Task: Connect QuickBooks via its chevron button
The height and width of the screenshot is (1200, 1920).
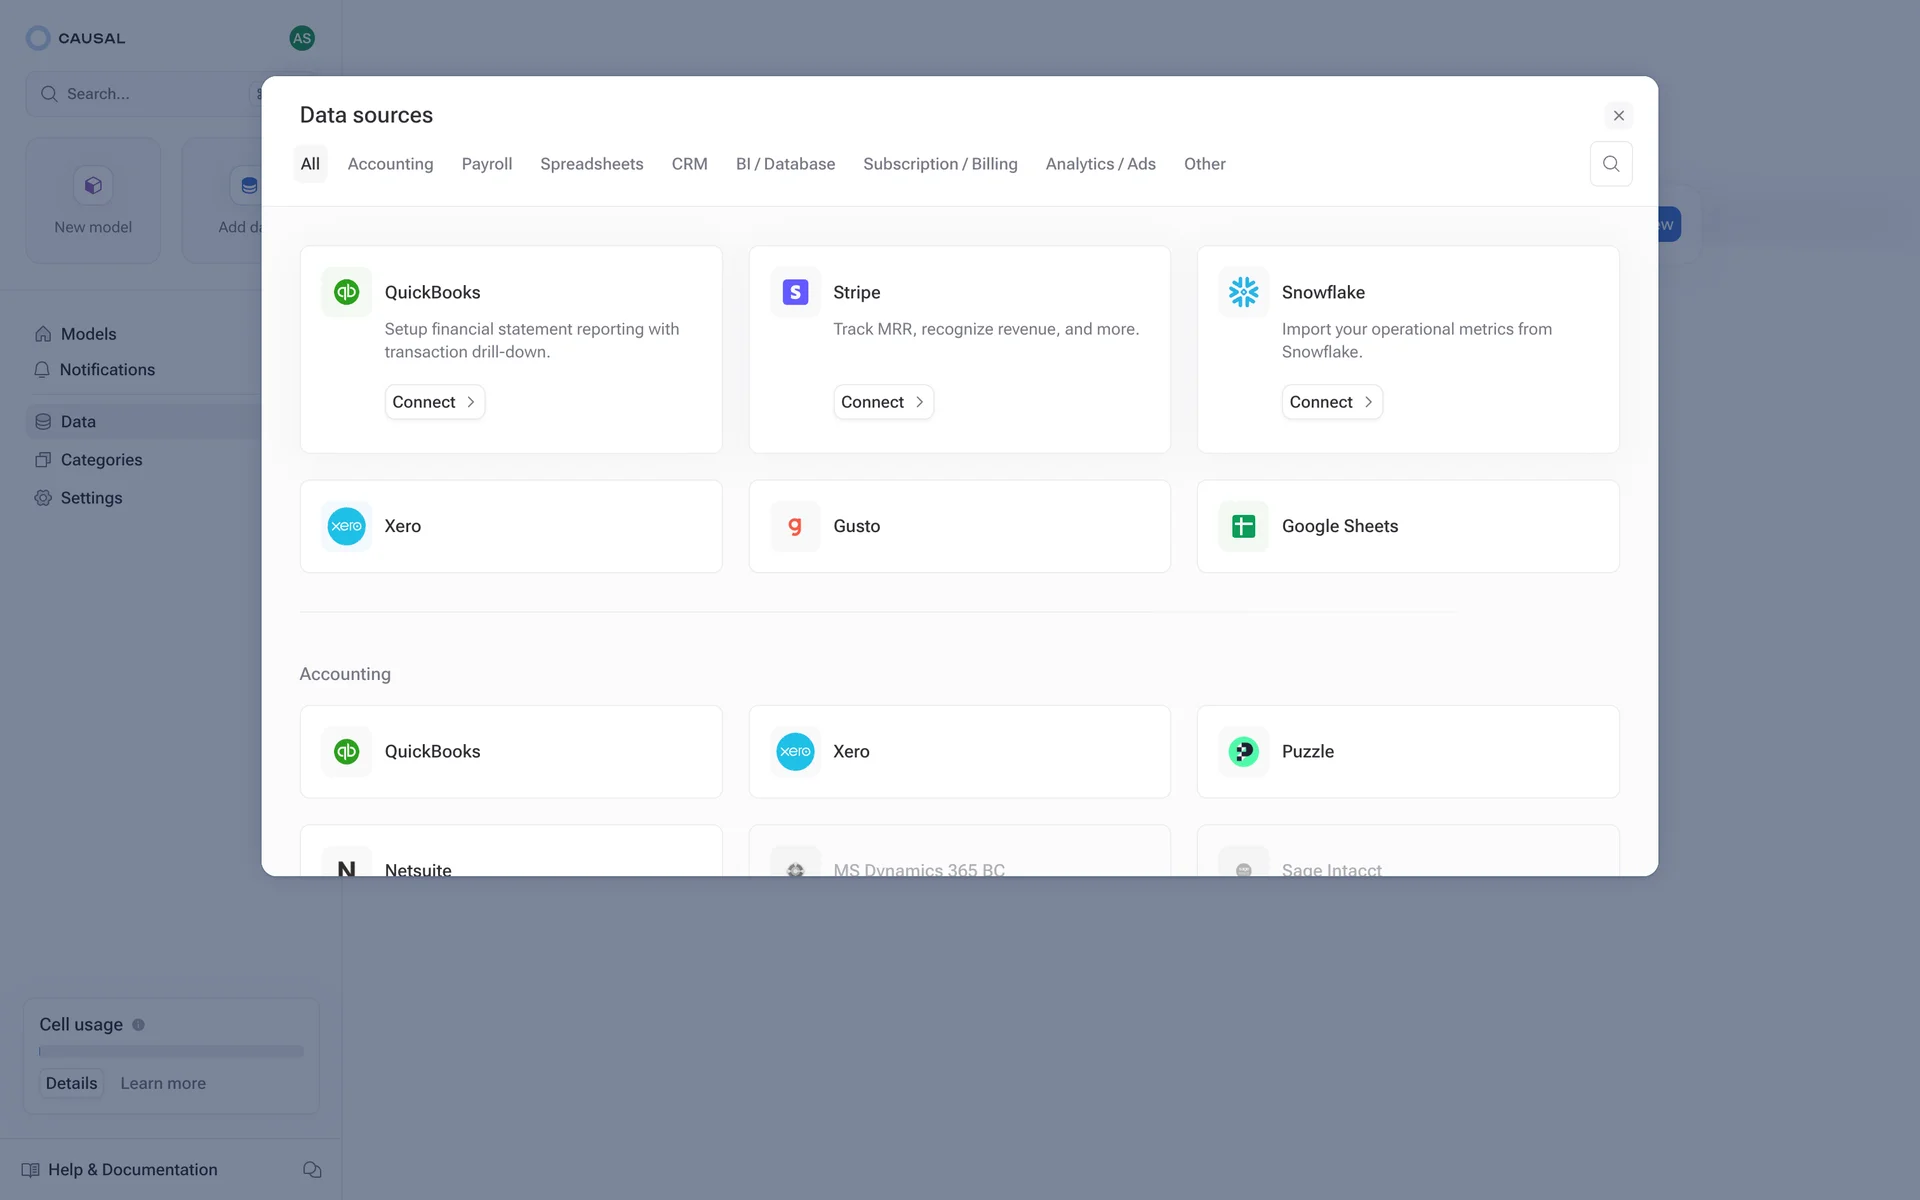Action: pos(435,402)
